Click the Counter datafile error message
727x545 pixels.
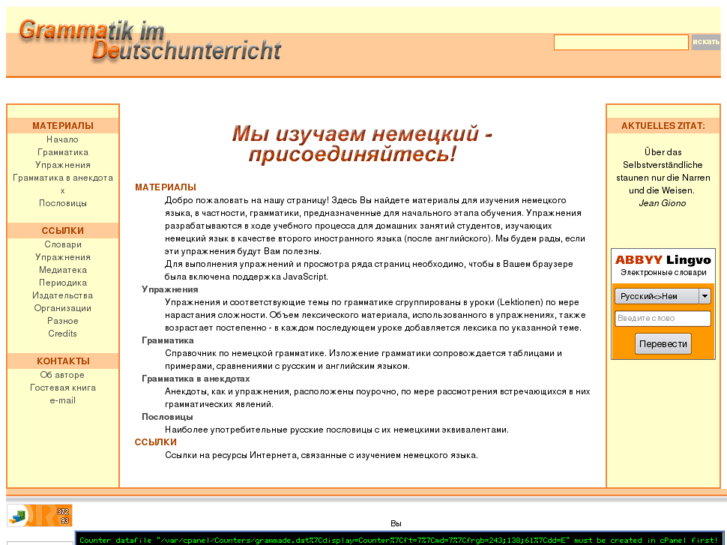[399, 540]
